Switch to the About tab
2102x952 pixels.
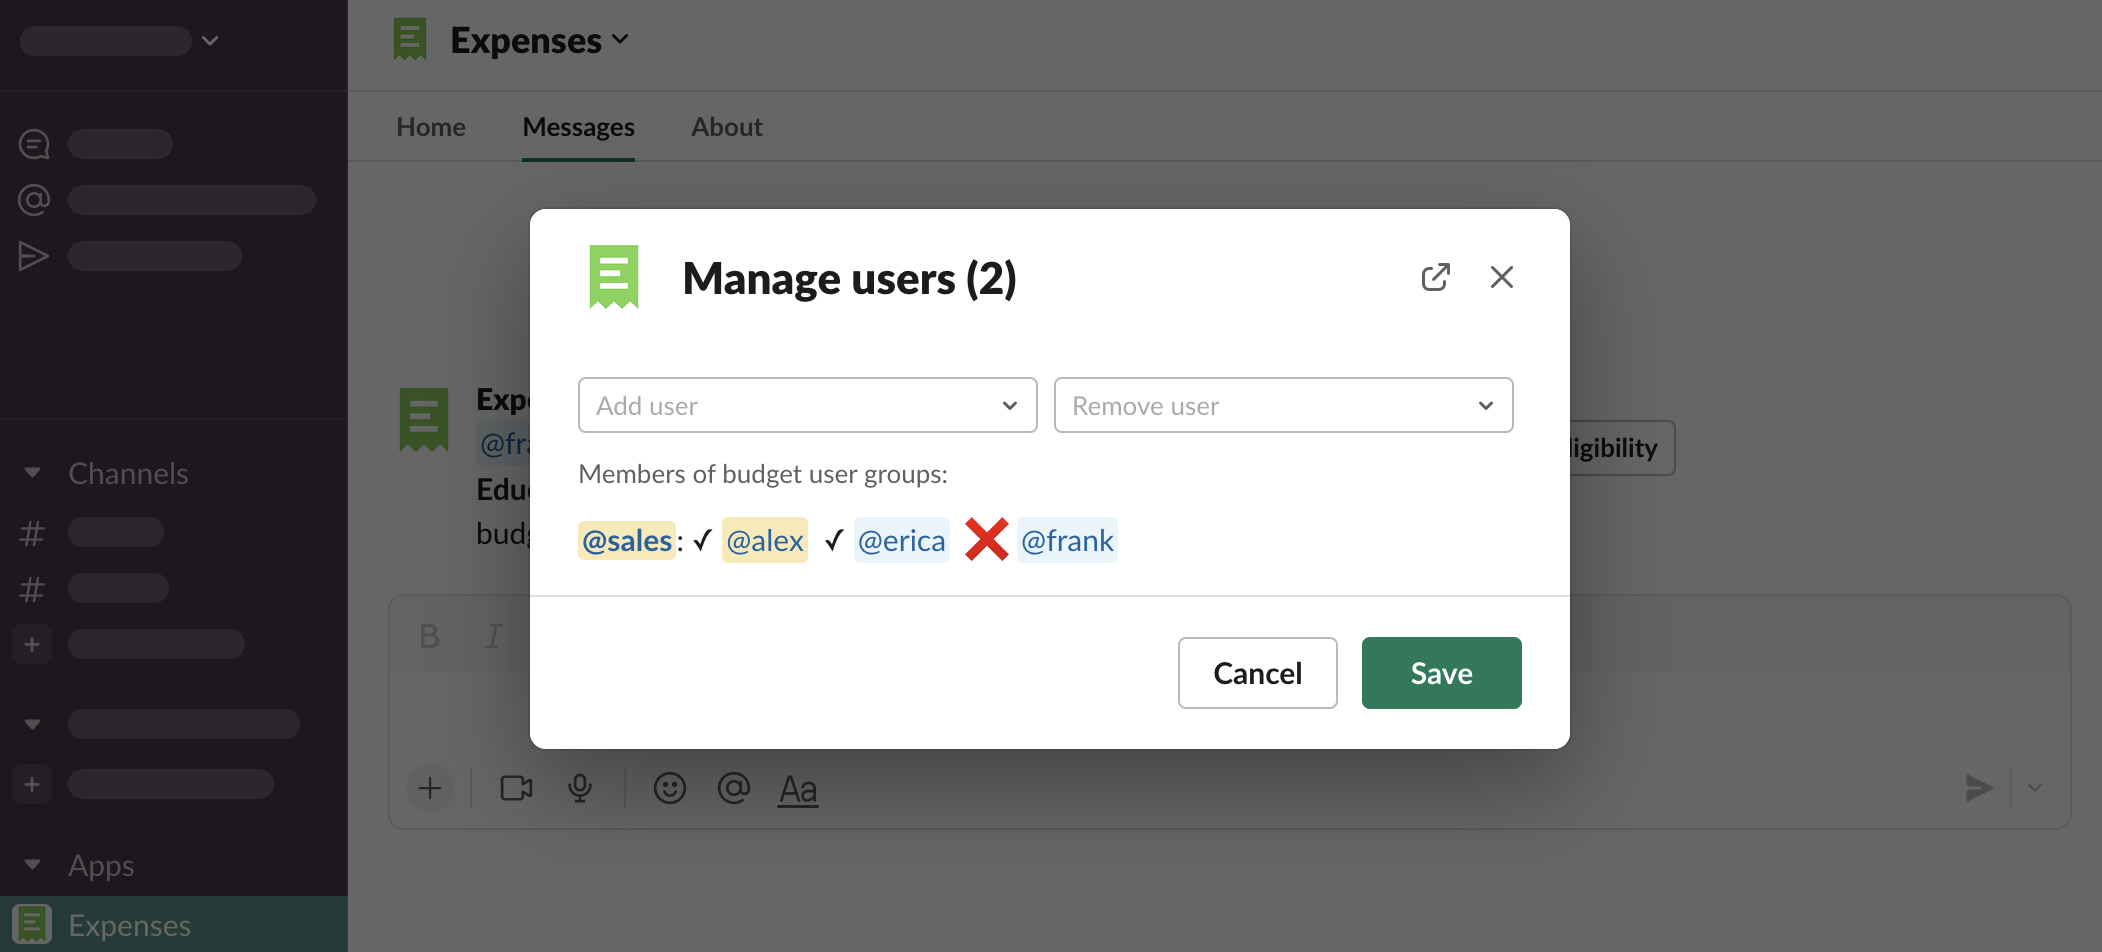[726, 127]
